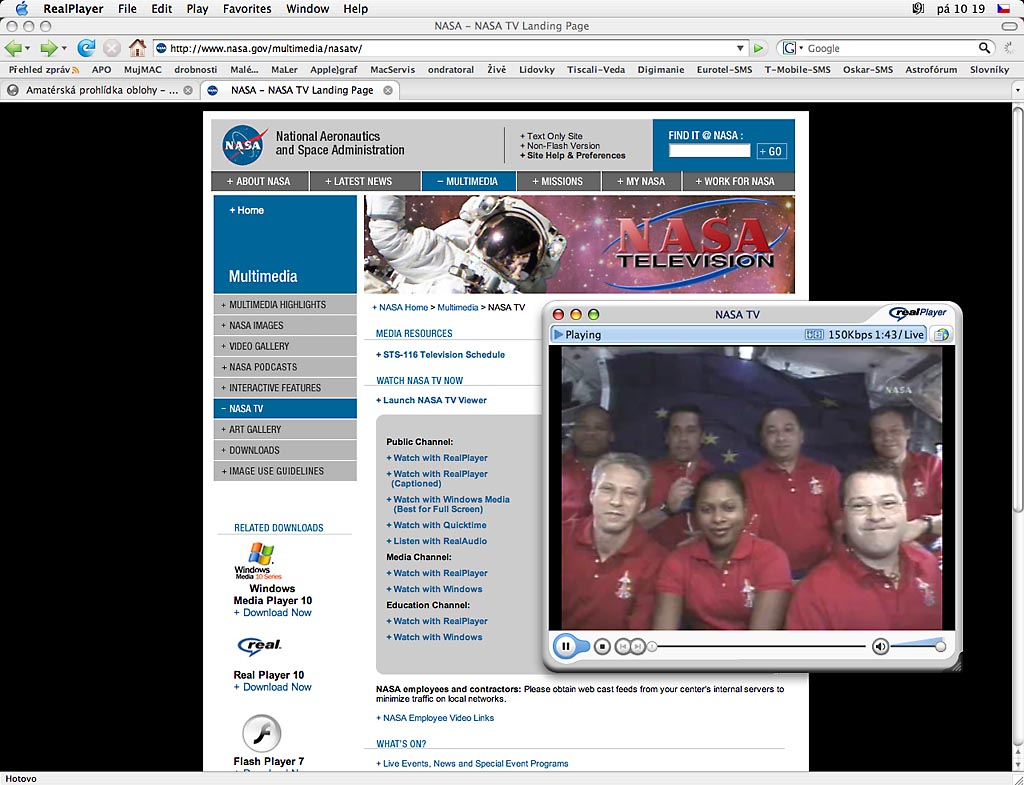Image resolution: width=1024 pixels, height=785 pixels.
Task: Open the STS-116 Television Schedule link
Action: [440, 355]
